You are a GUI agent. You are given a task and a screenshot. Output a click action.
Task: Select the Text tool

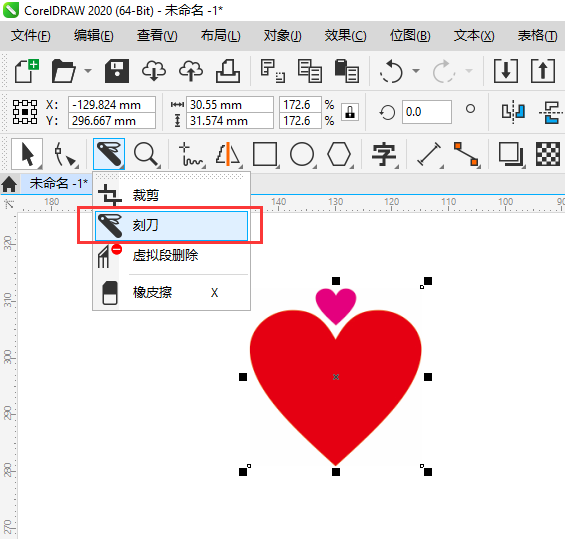coord(384,154)
